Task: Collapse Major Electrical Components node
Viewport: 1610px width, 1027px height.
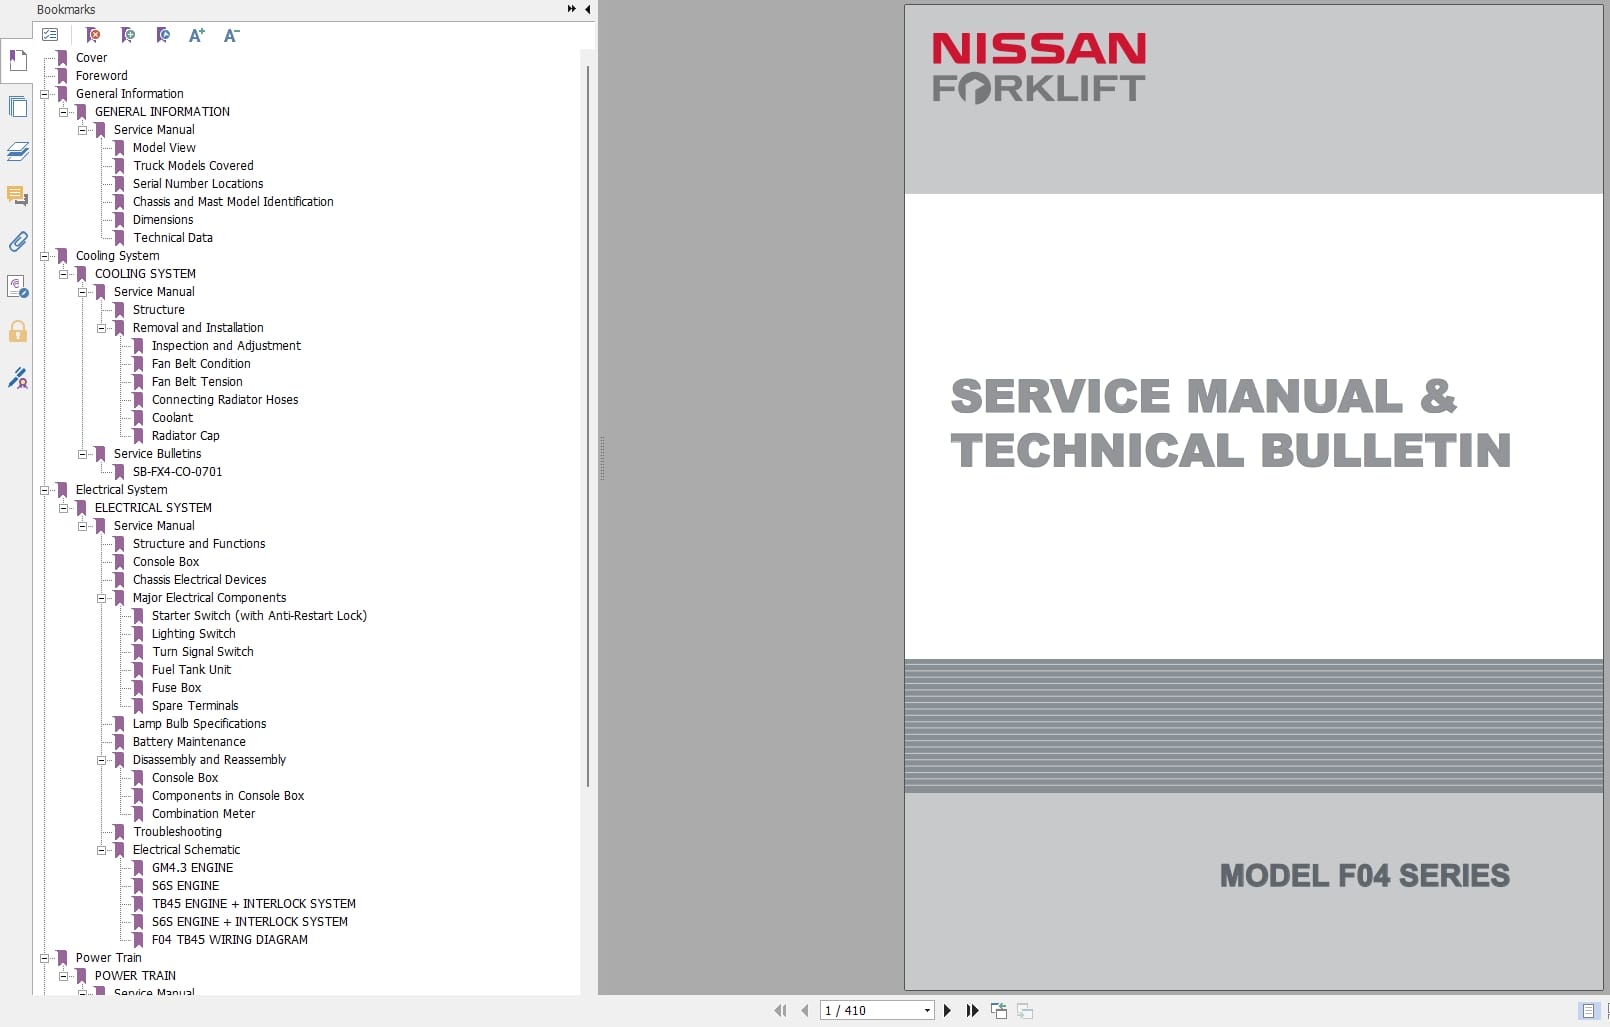Action: (x=101, y=598)
